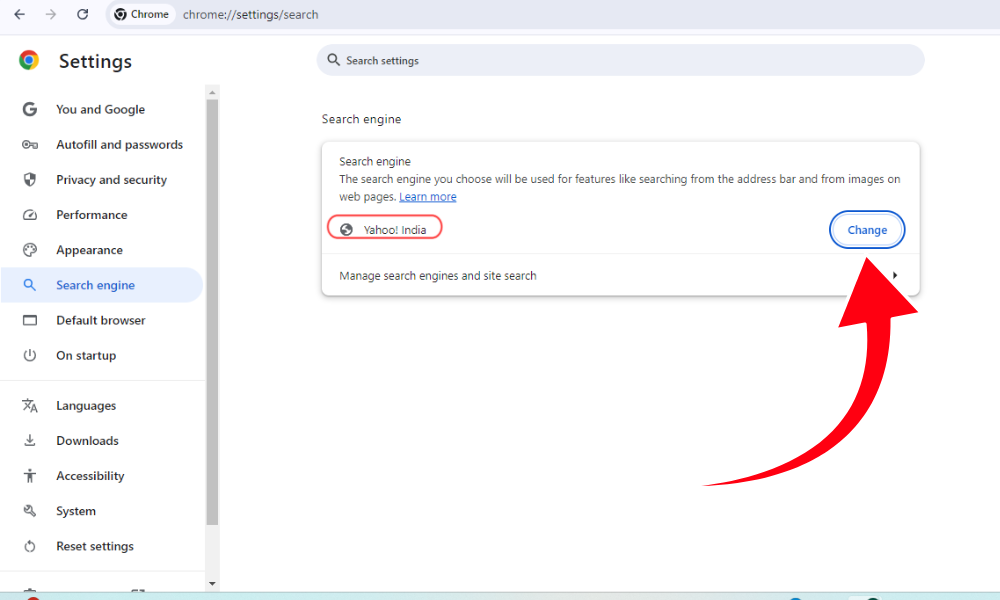The image size is (1000, 600).
Task: Click the shield icon for Privacy
Action: point(30,179)
